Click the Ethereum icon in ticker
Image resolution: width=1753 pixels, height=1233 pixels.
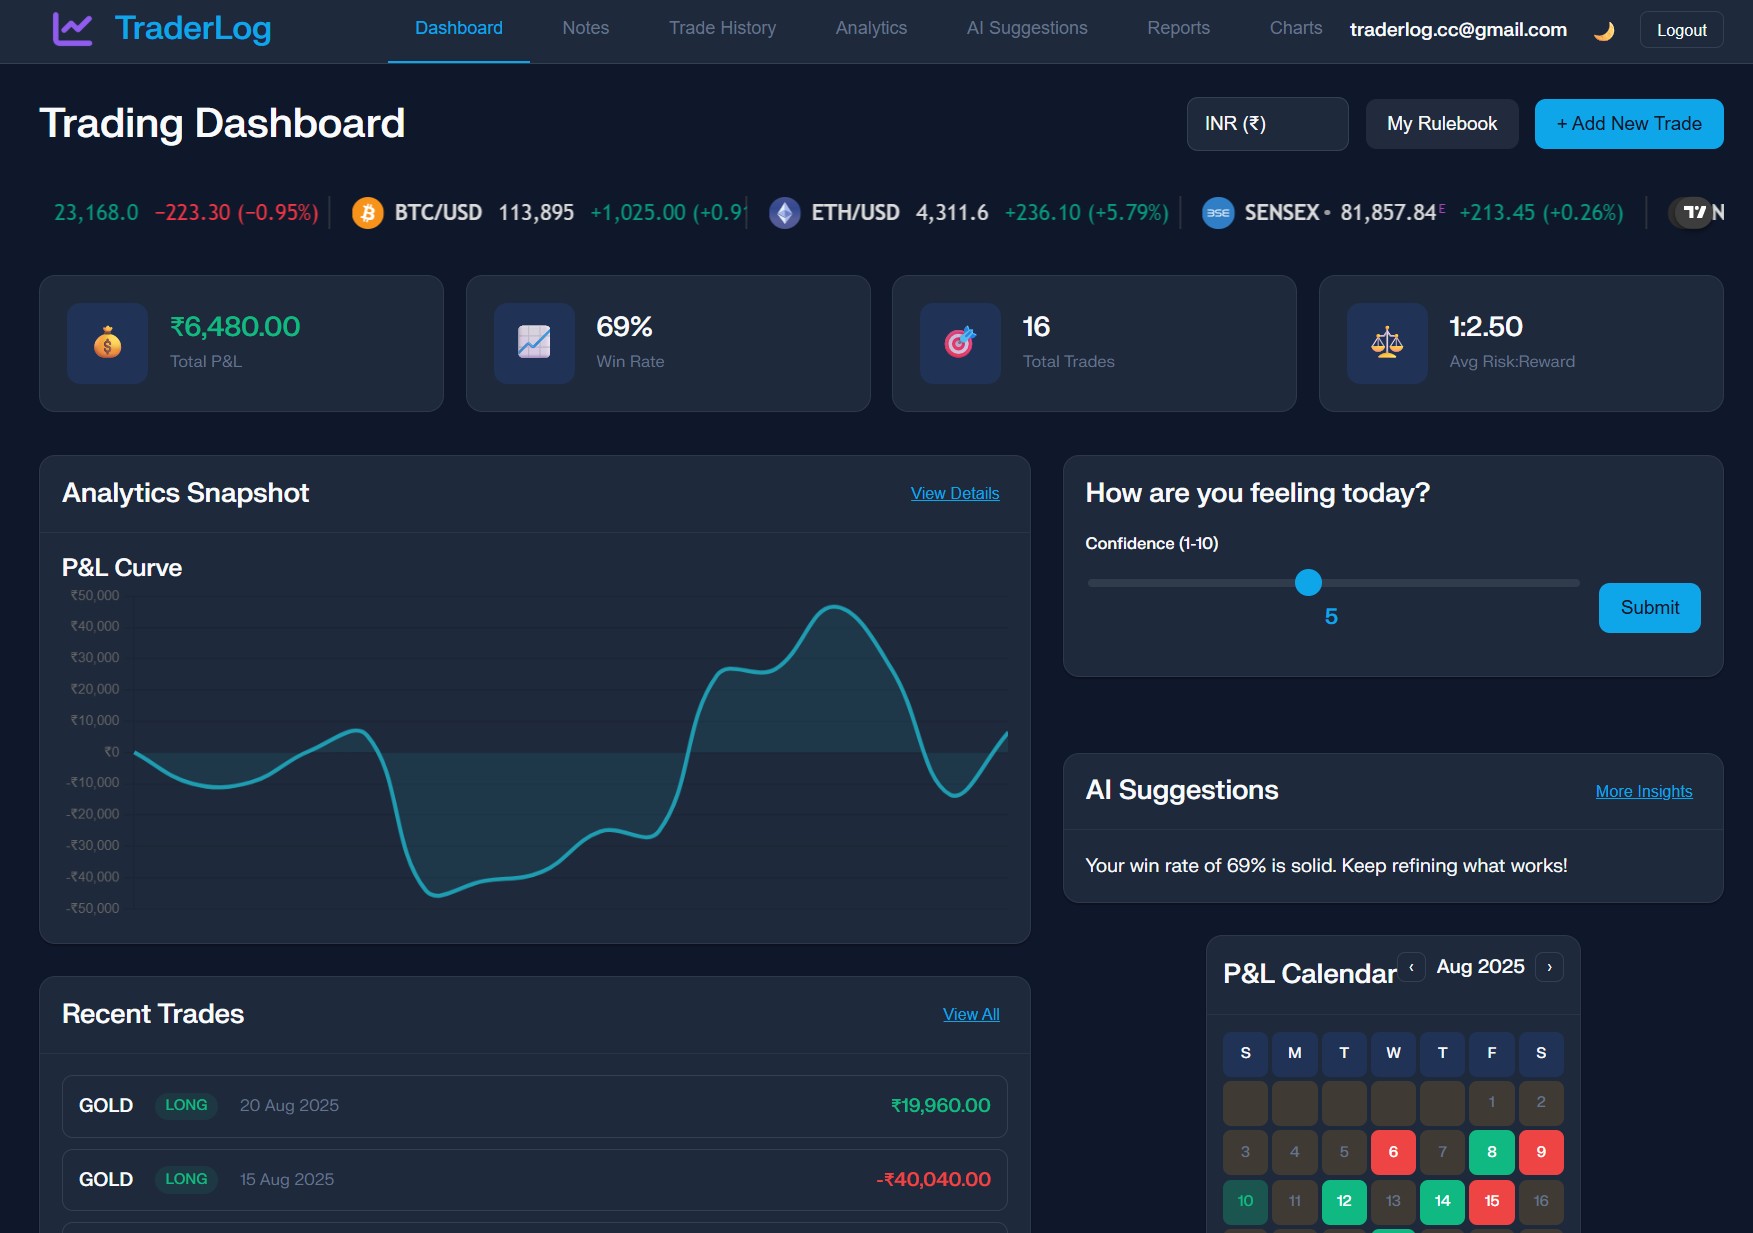point(784,213)
